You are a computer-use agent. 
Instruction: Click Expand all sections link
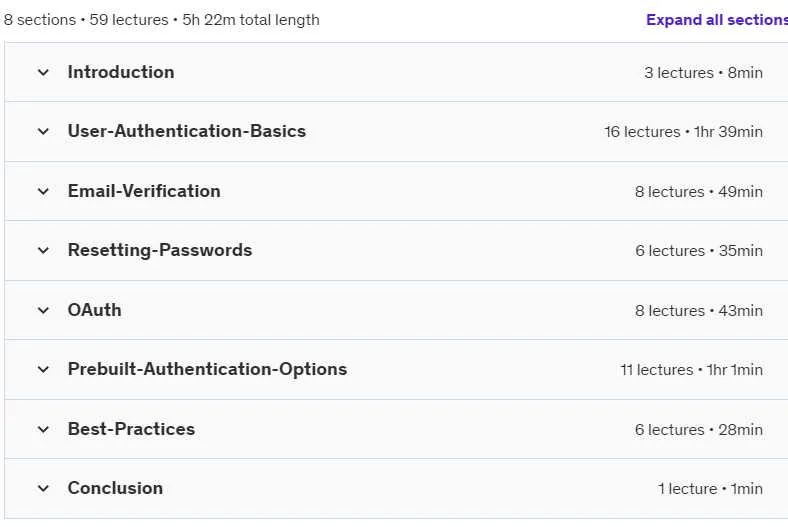pos(717,20)
